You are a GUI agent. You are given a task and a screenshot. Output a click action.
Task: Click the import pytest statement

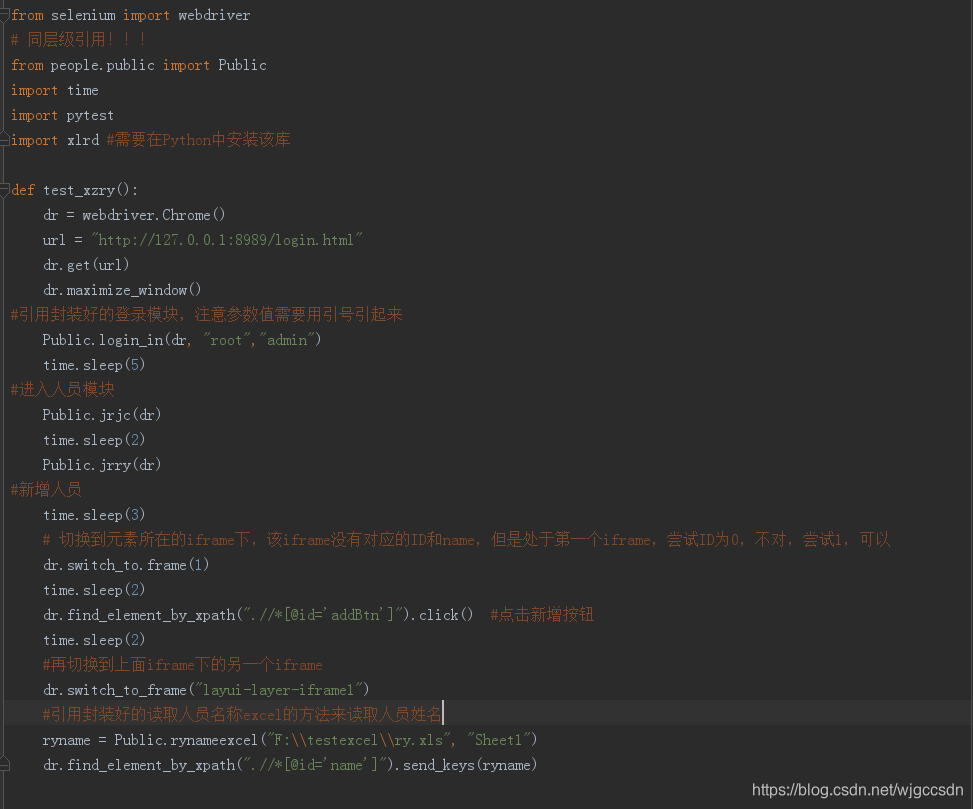[60, 114]
